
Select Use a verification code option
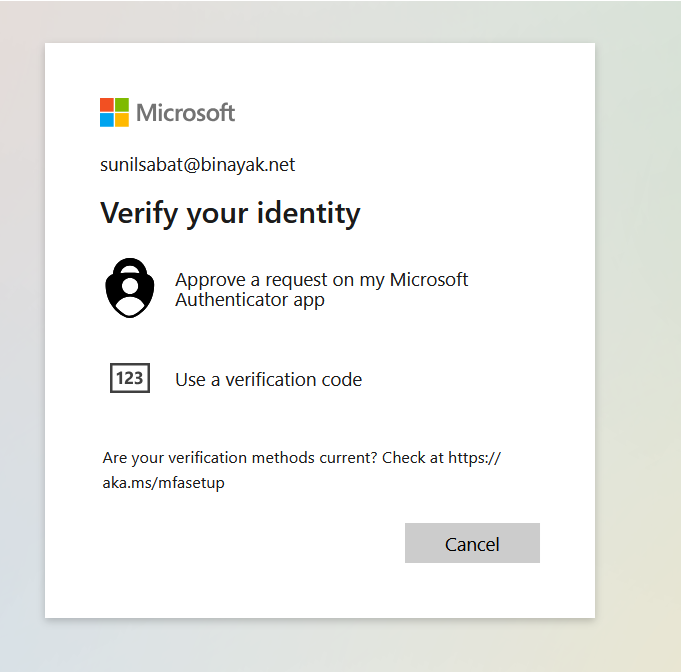tap(268, 380)
